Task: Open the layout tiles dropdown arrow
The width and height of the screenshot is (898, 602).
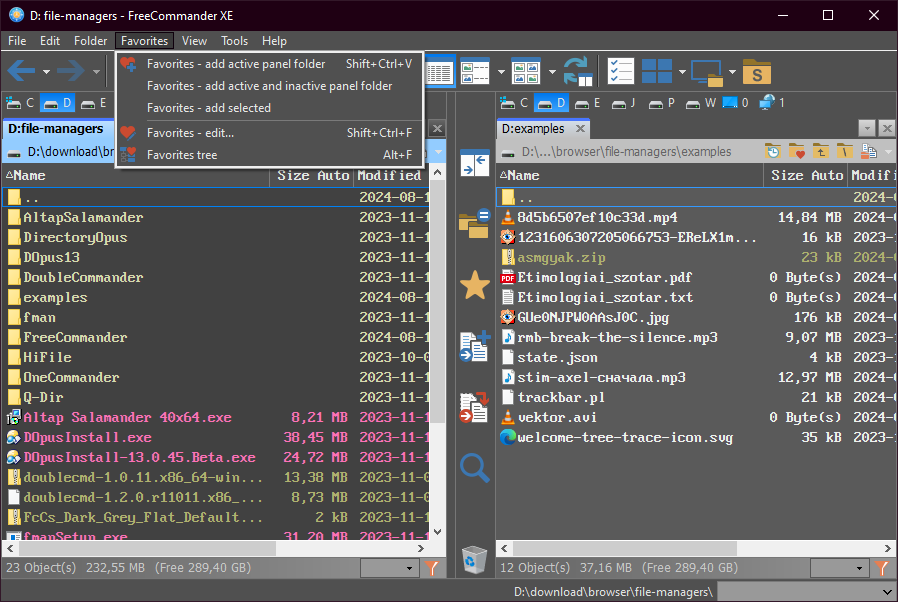Action: [x=682, y=72]
